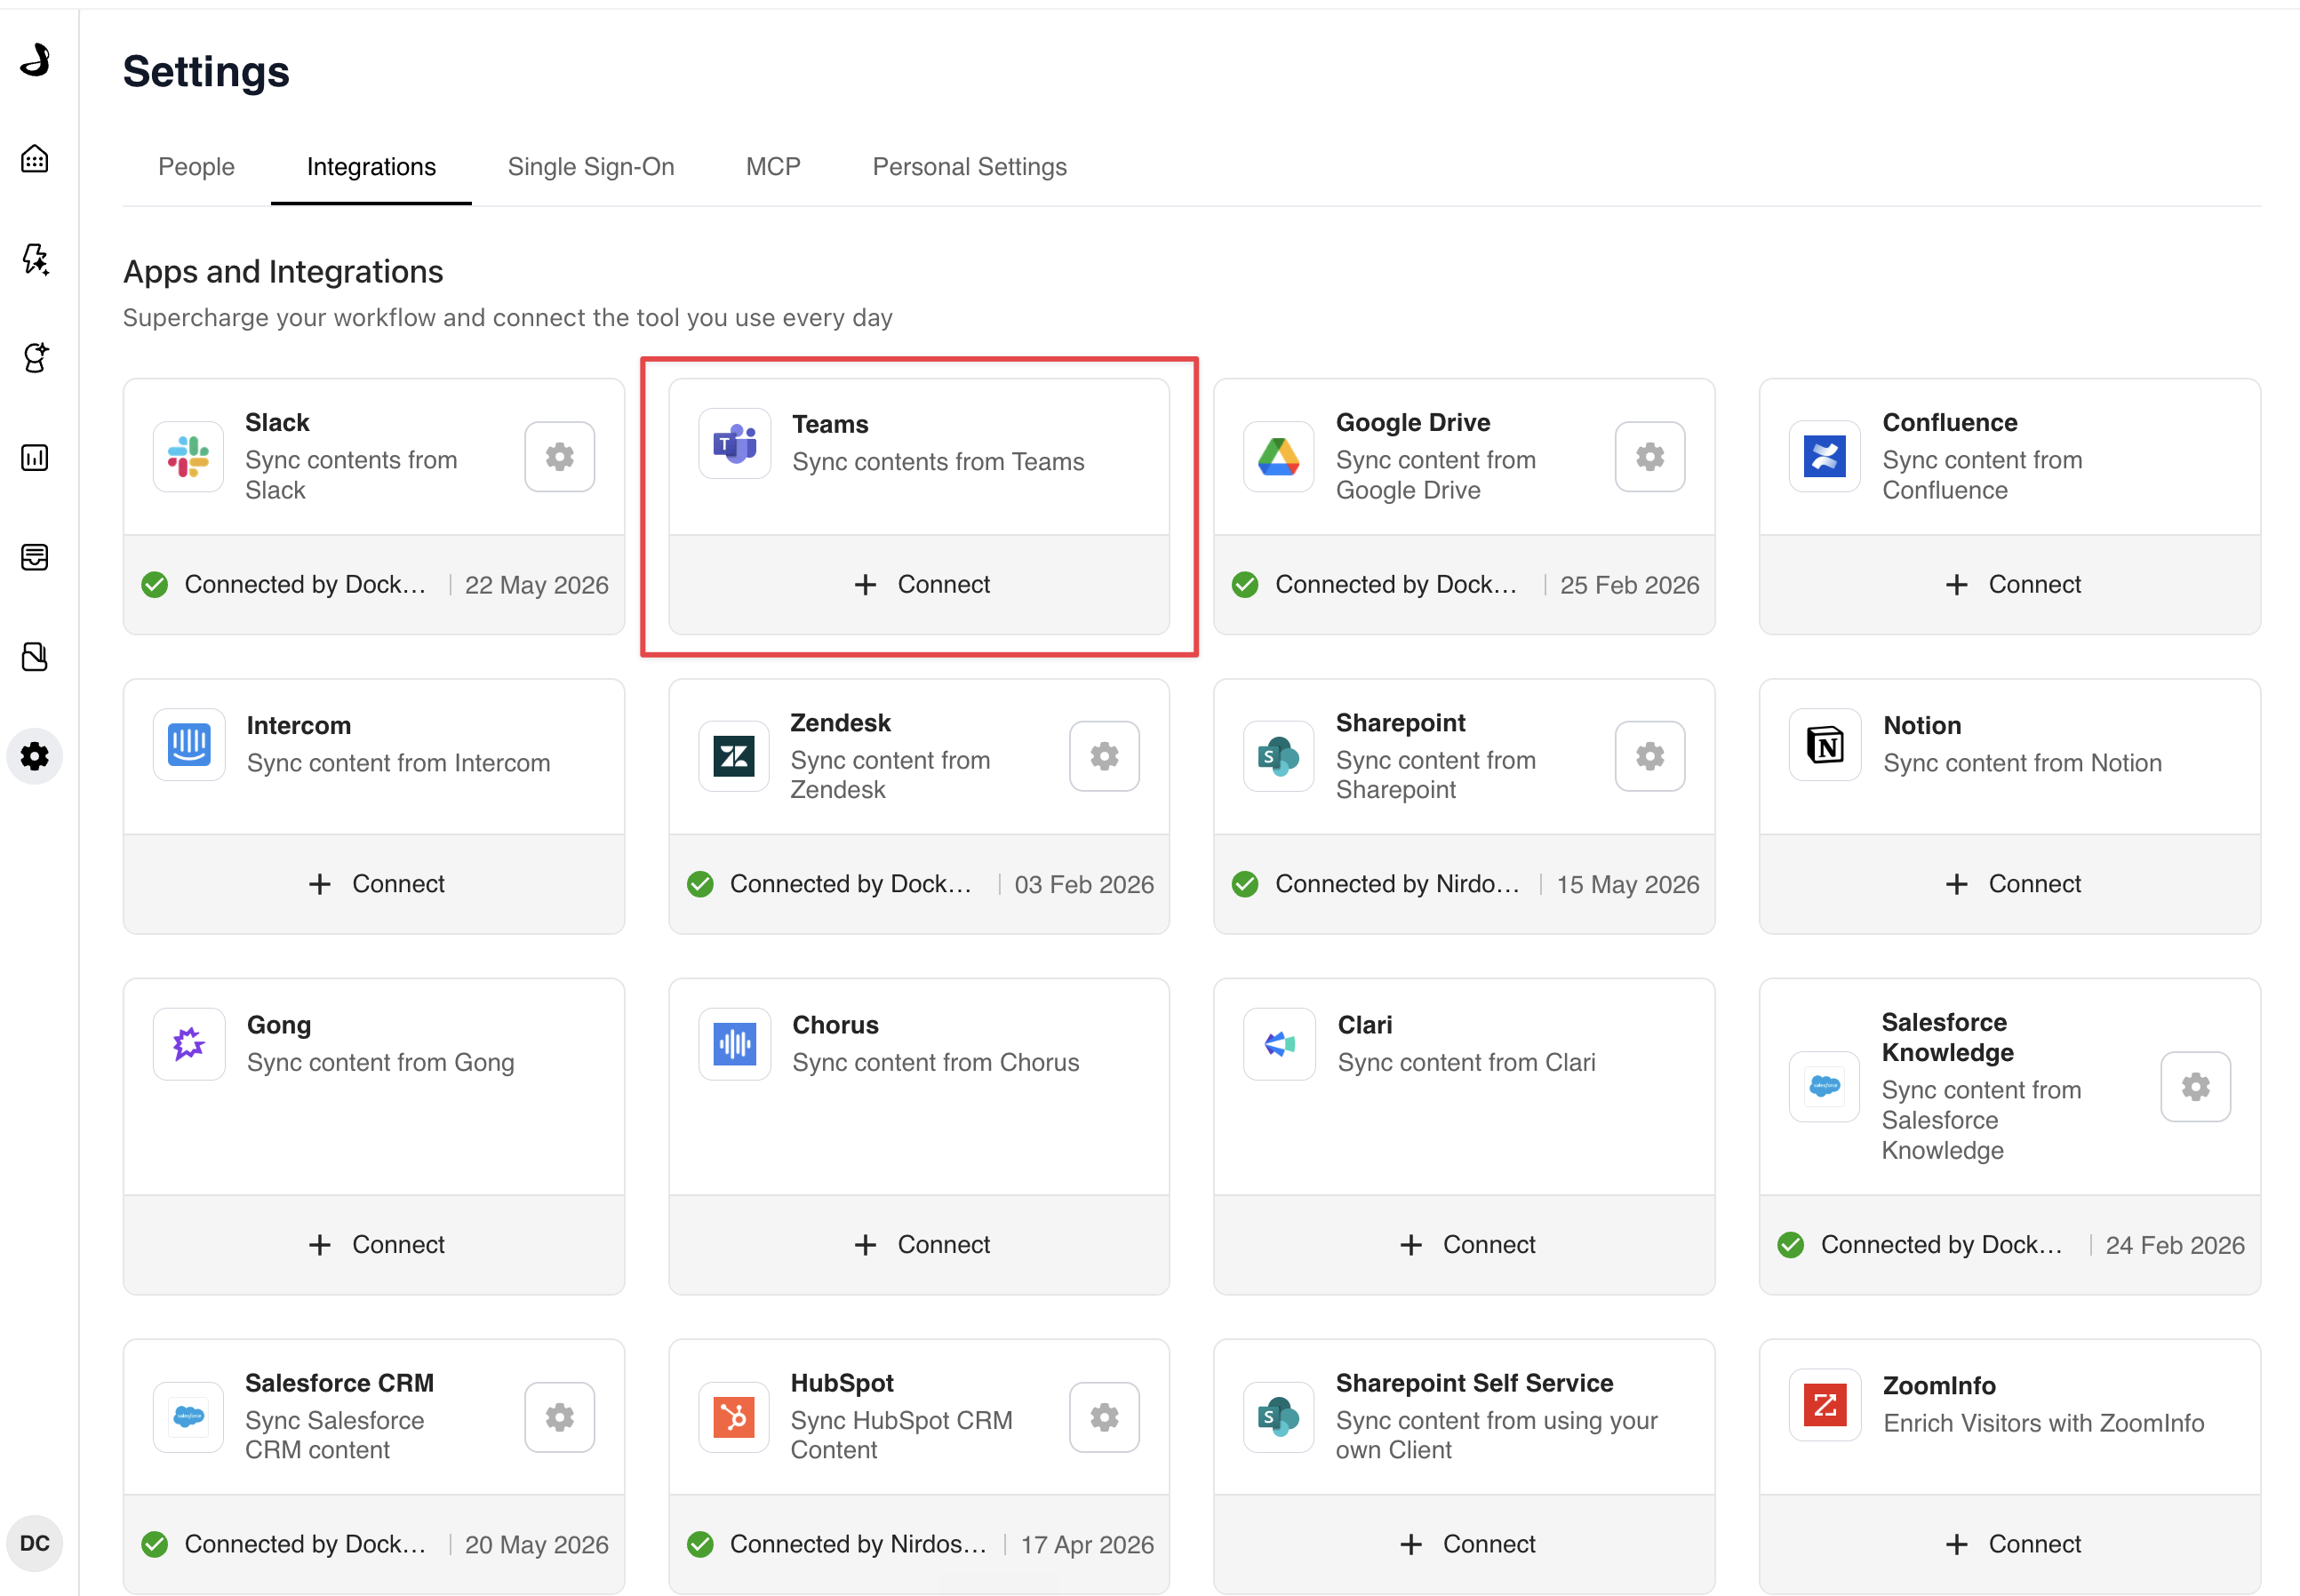Click Salesforce Knowledge connected status 24 Feb 2026
2300x1596 pixels.
[x=2010, y=1245]
